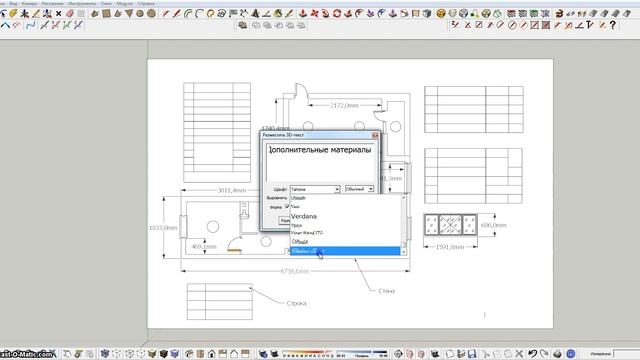
Task: Click the Измерения measurements field
Action: (627, 354)
